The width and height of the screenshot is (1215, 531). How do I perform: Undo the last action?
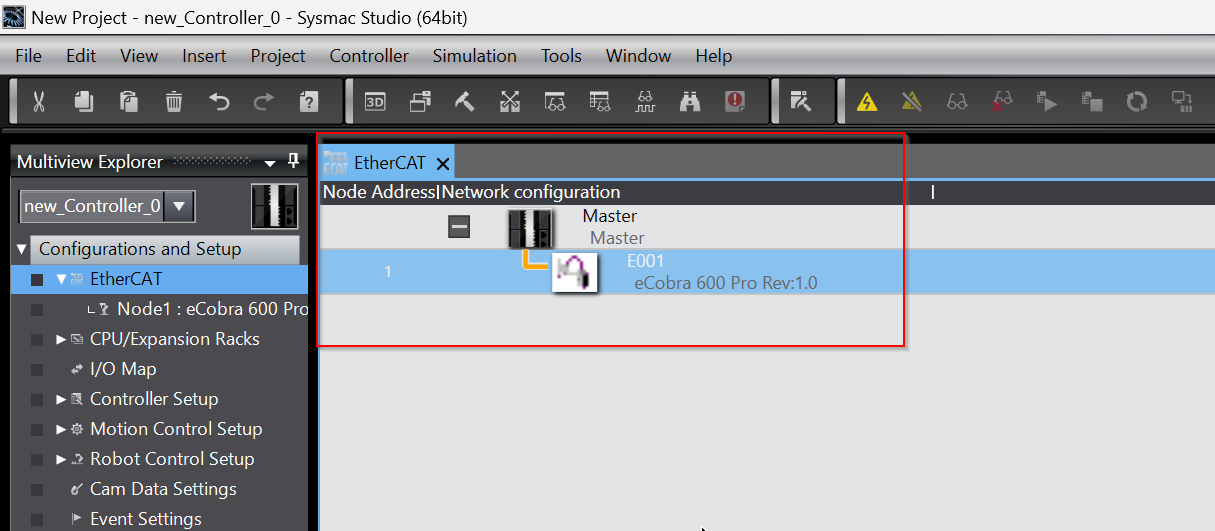219,101
